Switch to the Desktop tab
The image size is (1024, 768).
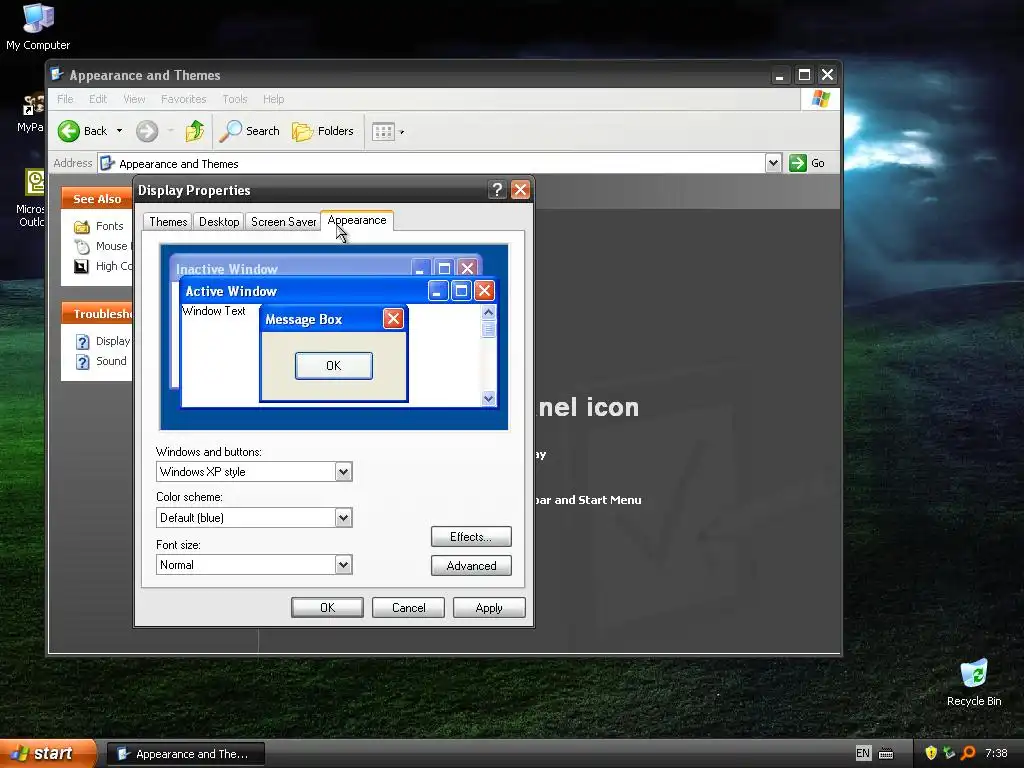(219, 222)
